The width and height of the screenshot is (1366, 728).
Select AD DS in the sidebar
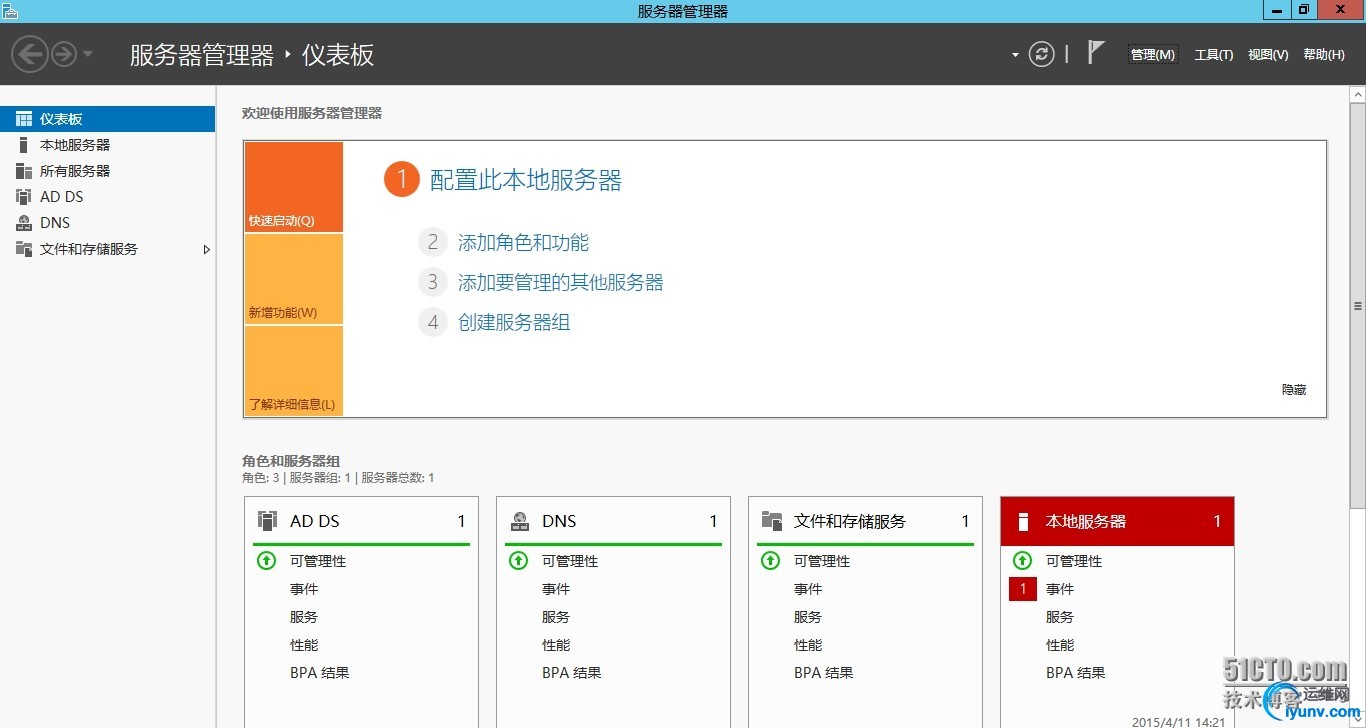point(107,197)
